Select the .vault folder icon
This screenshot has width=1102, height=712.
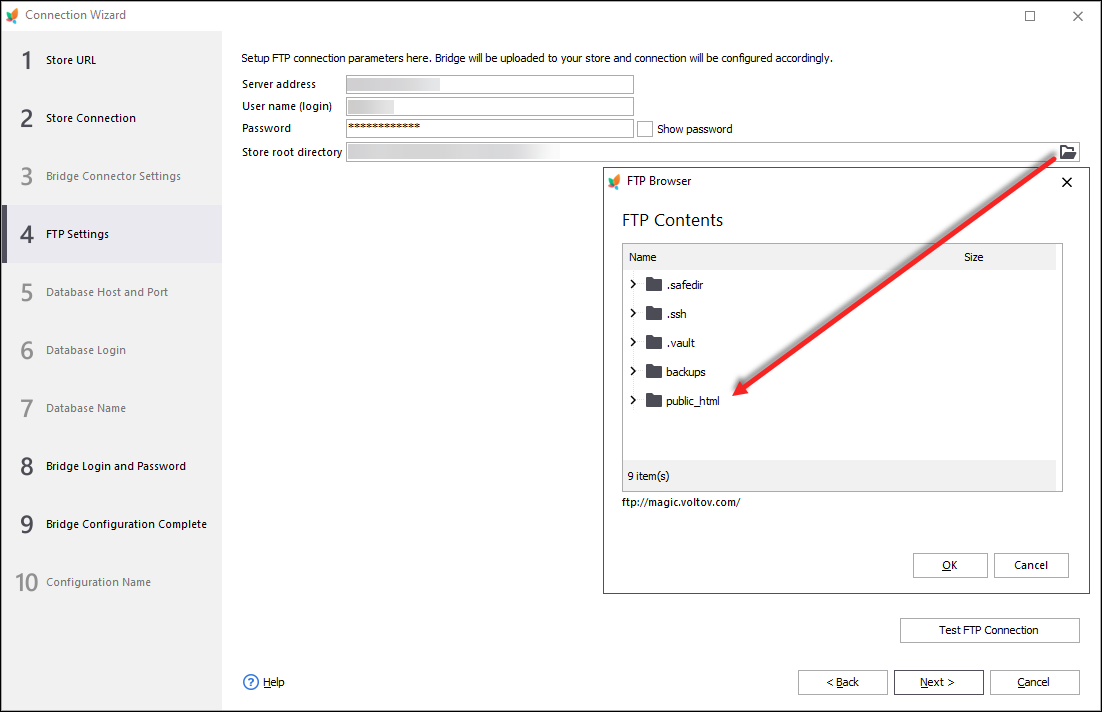[x=654, y=343]
